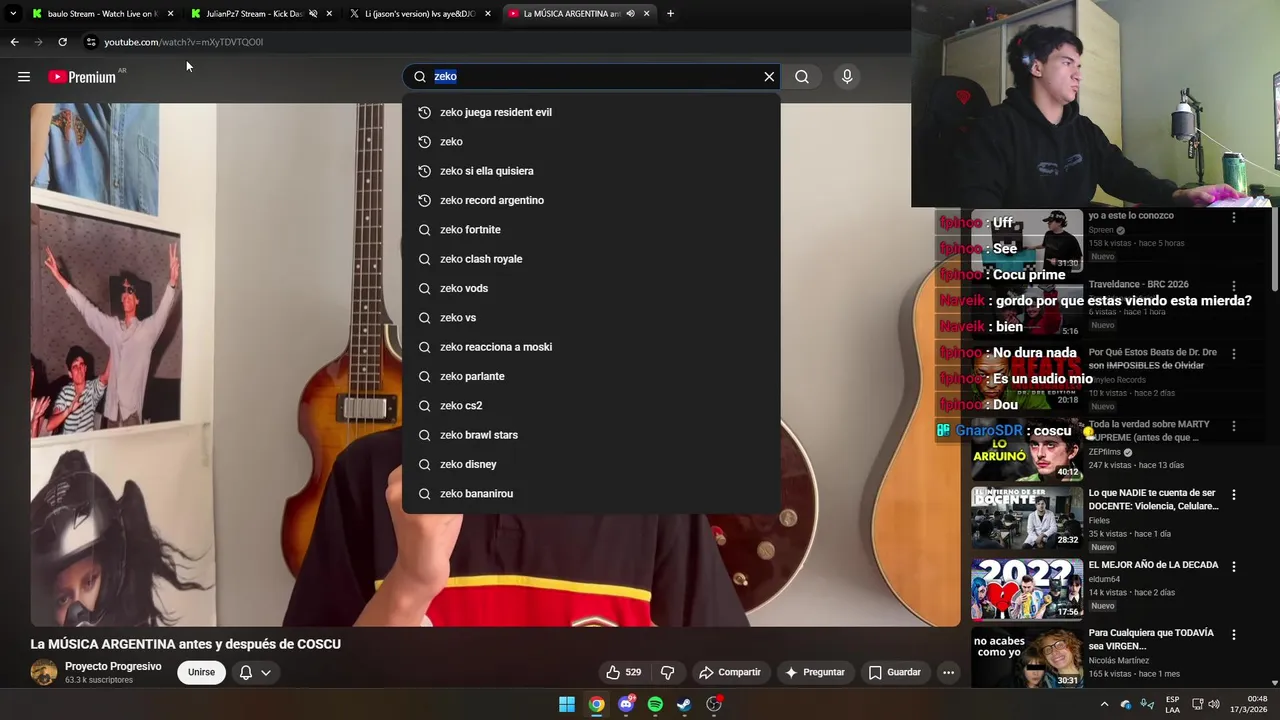This screenshot has height=720, width=1280.
Task: Open the YouTube hamburger guide menu
Action: click(24, 77)
